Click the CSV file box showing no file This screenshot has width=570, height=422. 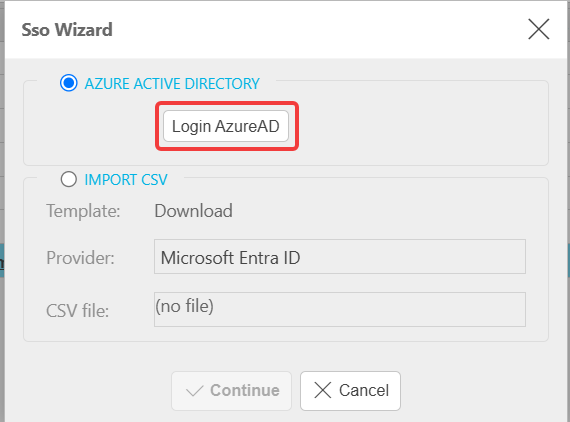(340, 309)
